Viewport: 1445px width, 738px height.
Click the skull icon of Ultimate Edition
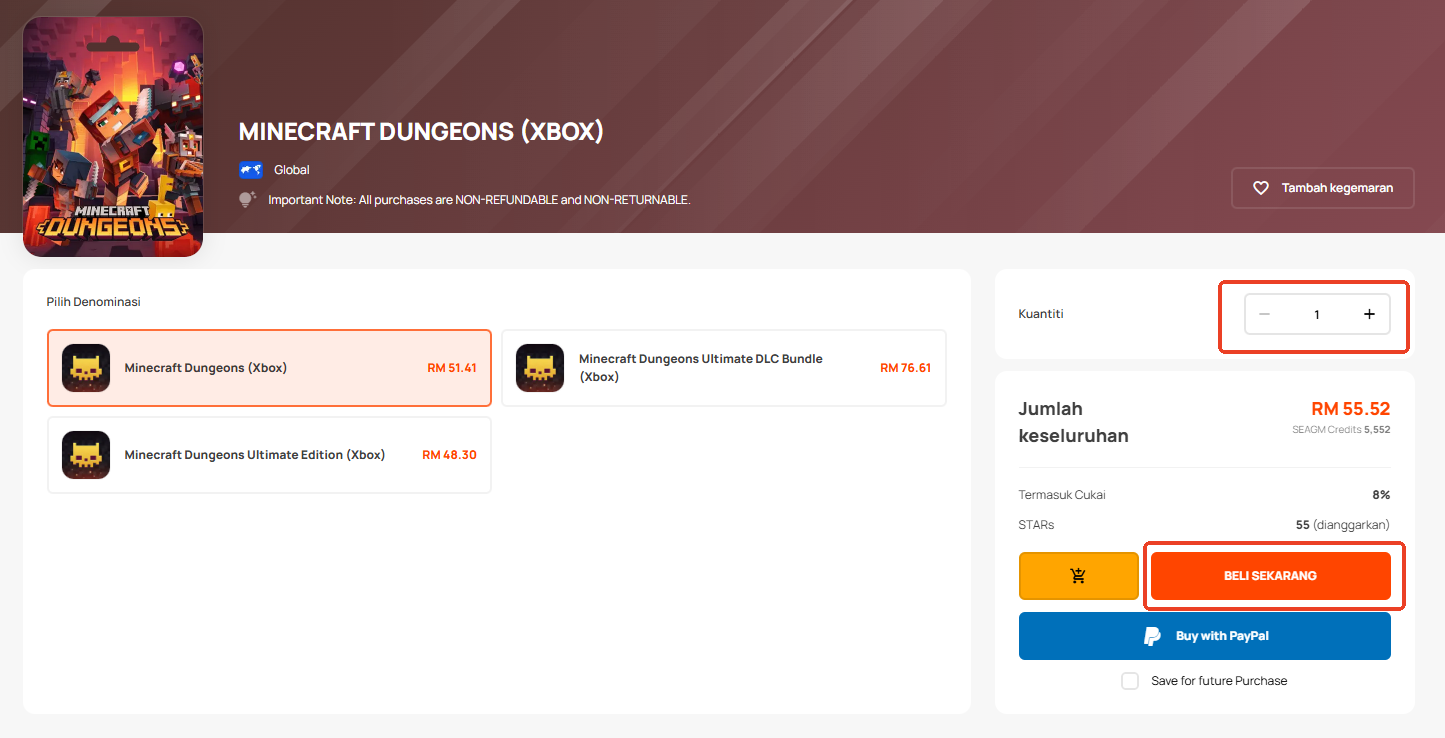point(86,455)
